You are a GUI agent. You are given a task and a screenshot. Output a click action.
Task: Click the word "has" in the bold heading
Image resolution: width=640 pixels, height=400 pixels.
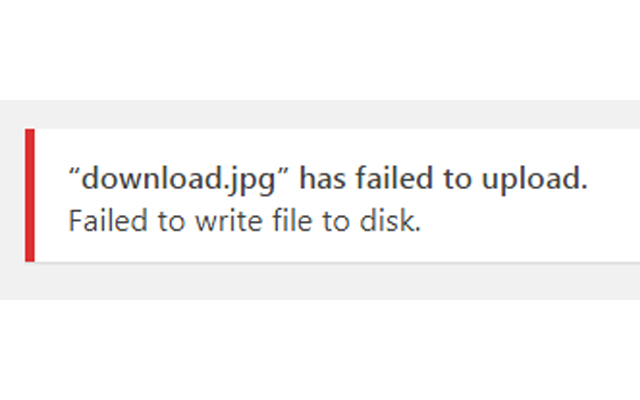[x=321, y=180]
